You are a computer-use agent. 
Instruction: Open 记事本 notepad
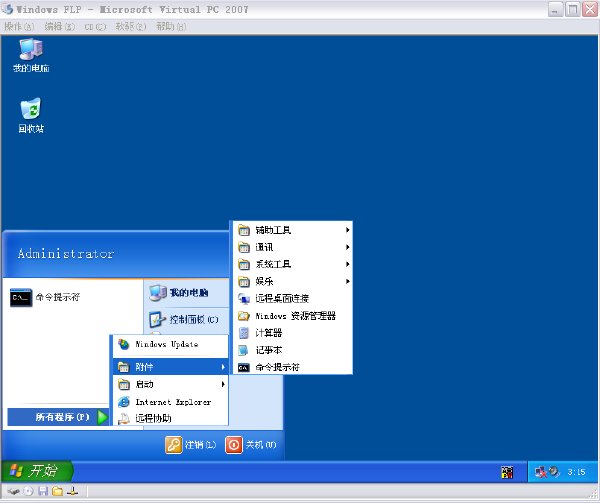click(293, 350)
